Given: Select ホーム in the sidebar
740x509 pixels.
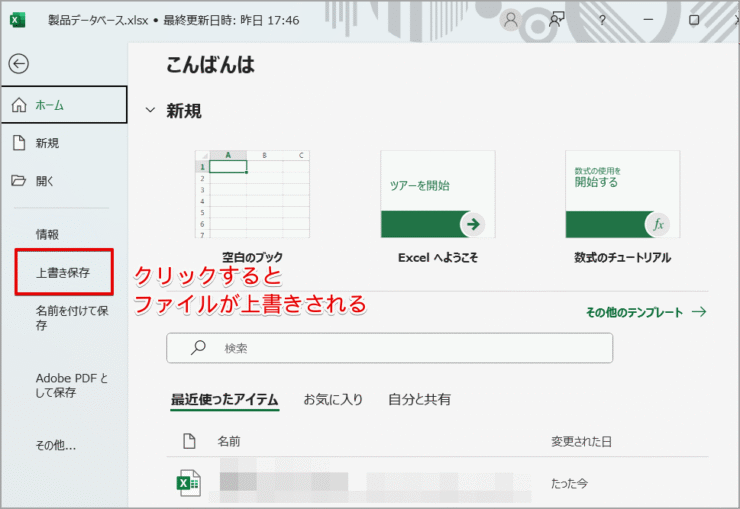Looking at the screenshot, I should pos(64,105).
